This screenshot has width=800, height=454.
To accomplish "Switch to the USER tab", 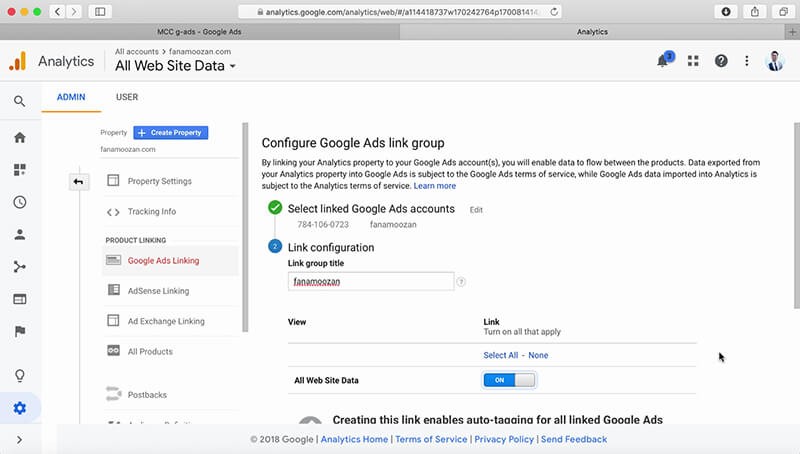I will click(x=127, y=97).
